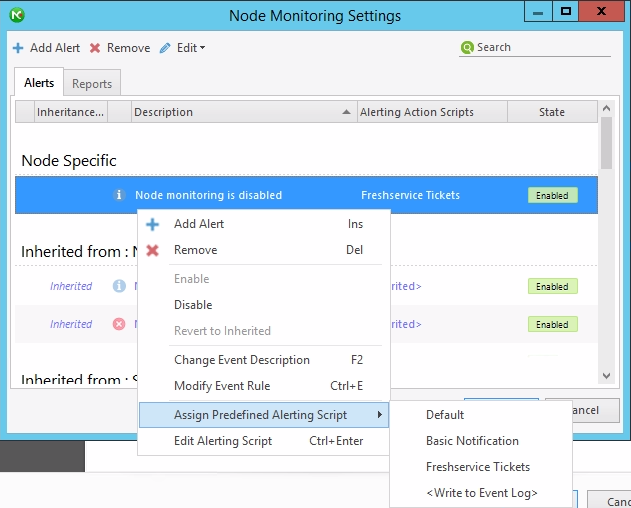Maximize the Node Monitoring Settings window
631x508 pixels.
(565, 11)
